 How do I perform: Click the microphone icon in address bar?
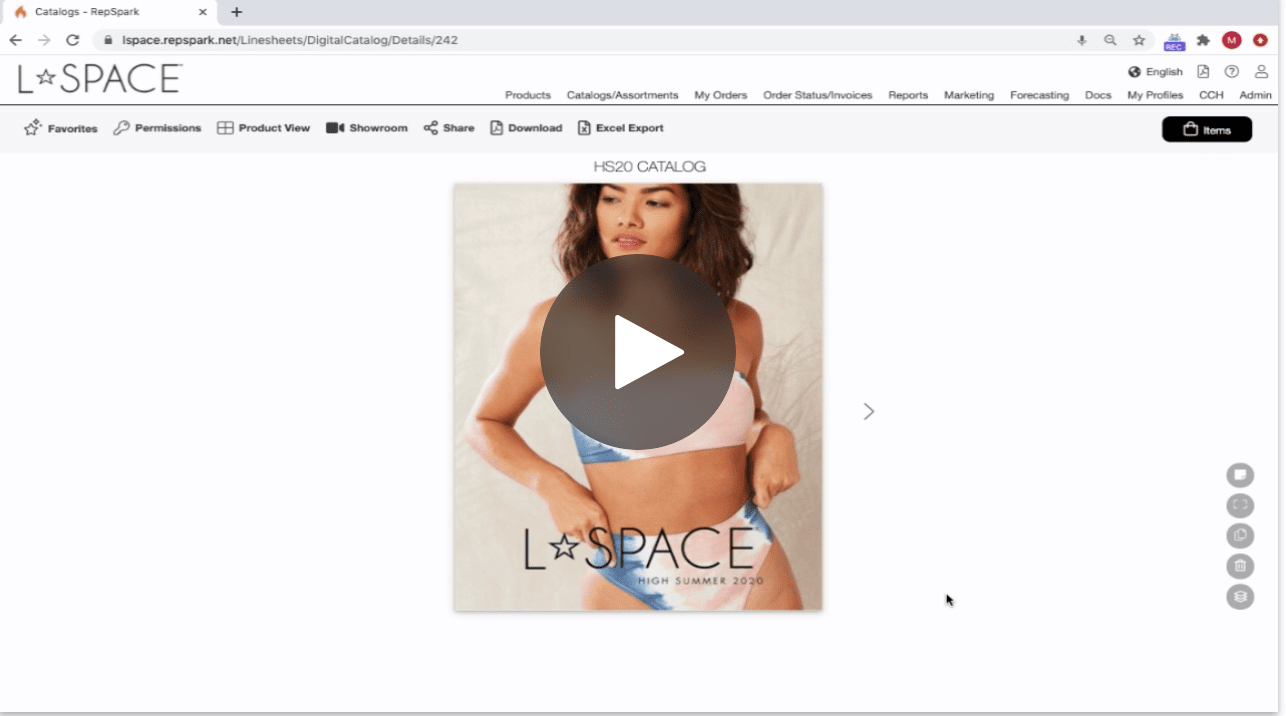[x=1082, y=40]
